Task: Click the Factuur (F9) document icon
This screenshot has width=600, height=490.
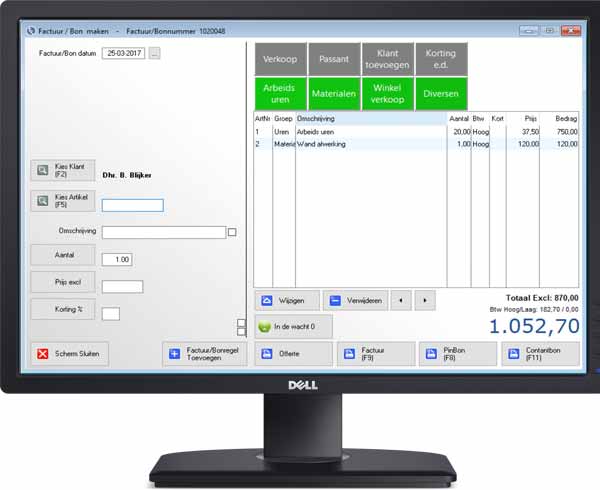Action: (349, 354)
